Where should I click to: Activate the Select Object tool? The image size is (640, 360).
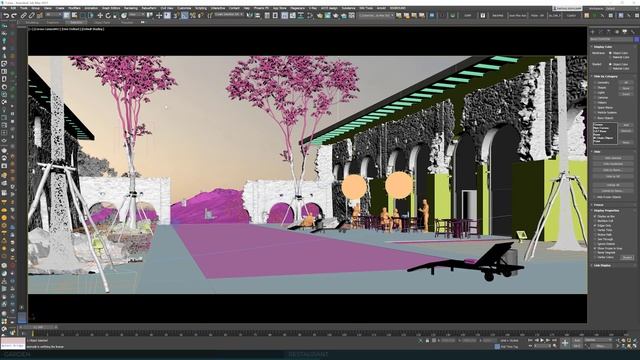[x=67, y=16]
